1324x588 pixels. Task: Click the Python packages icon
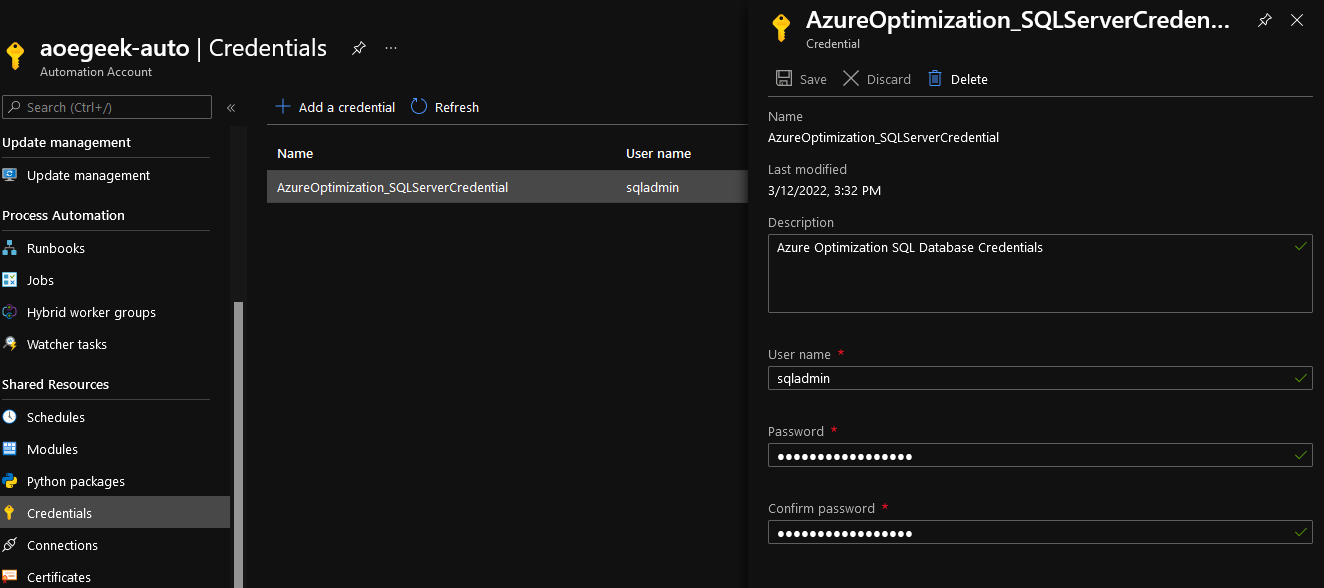[x=10, y=481]
